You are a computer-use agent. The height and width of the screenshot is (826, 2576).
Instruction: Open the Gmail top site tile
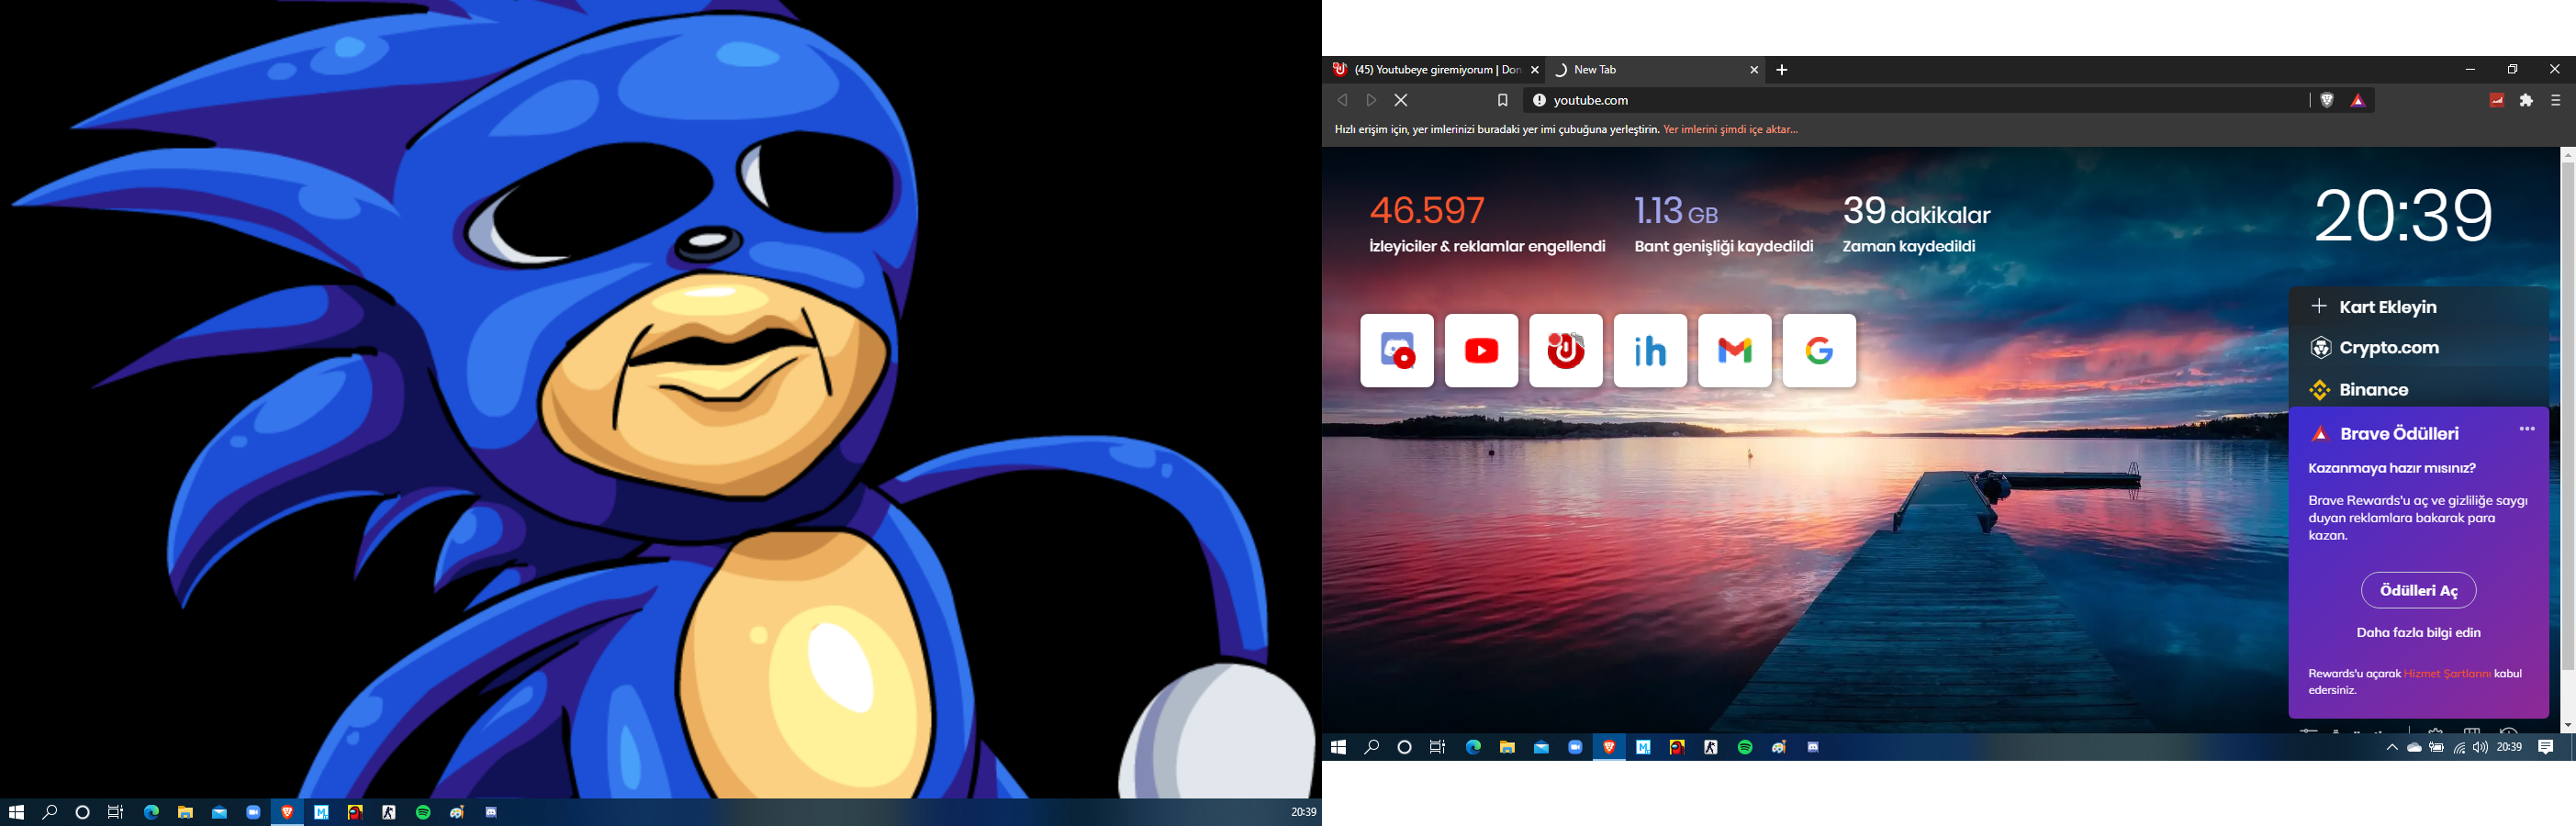[x=1735, y=351]
